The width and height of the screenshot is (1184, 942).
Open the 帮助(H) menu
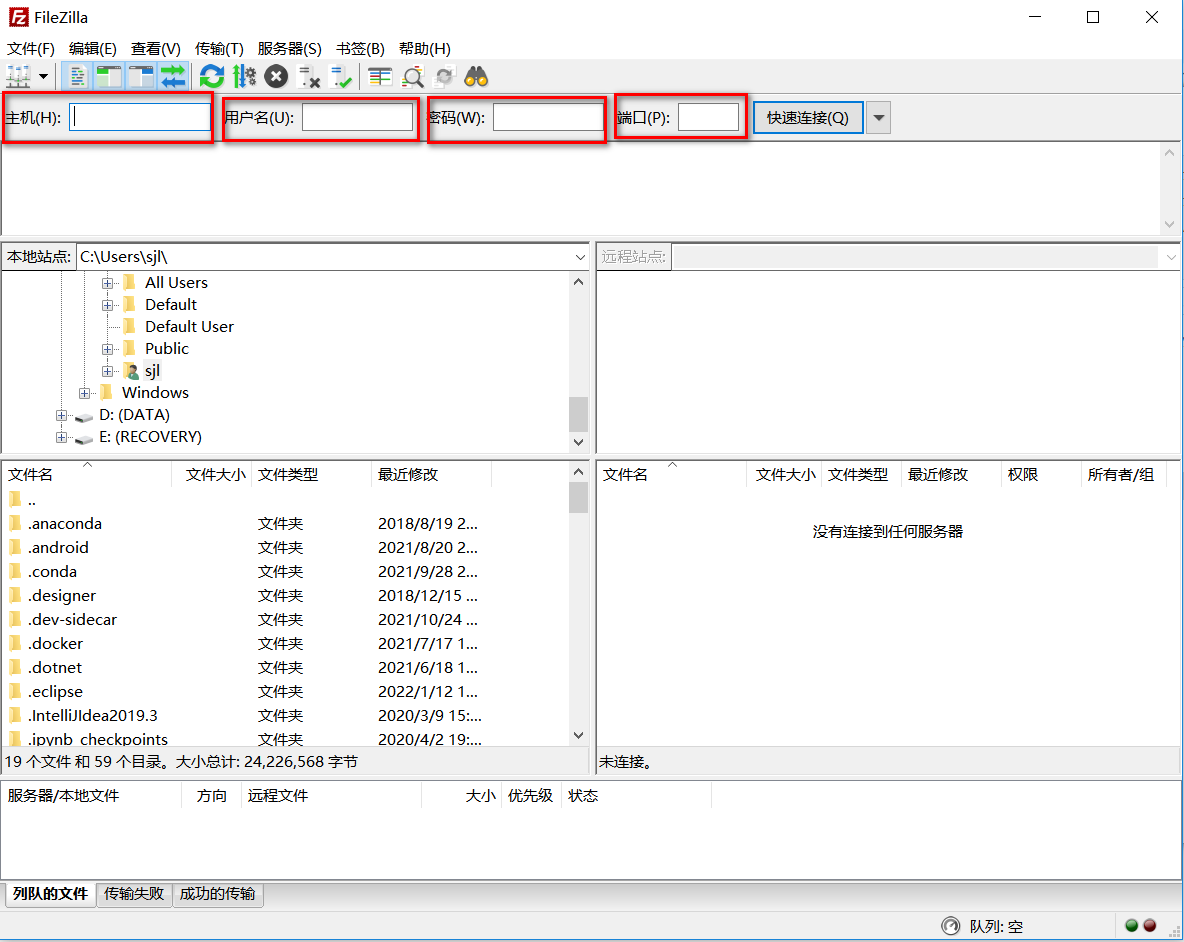424,49
